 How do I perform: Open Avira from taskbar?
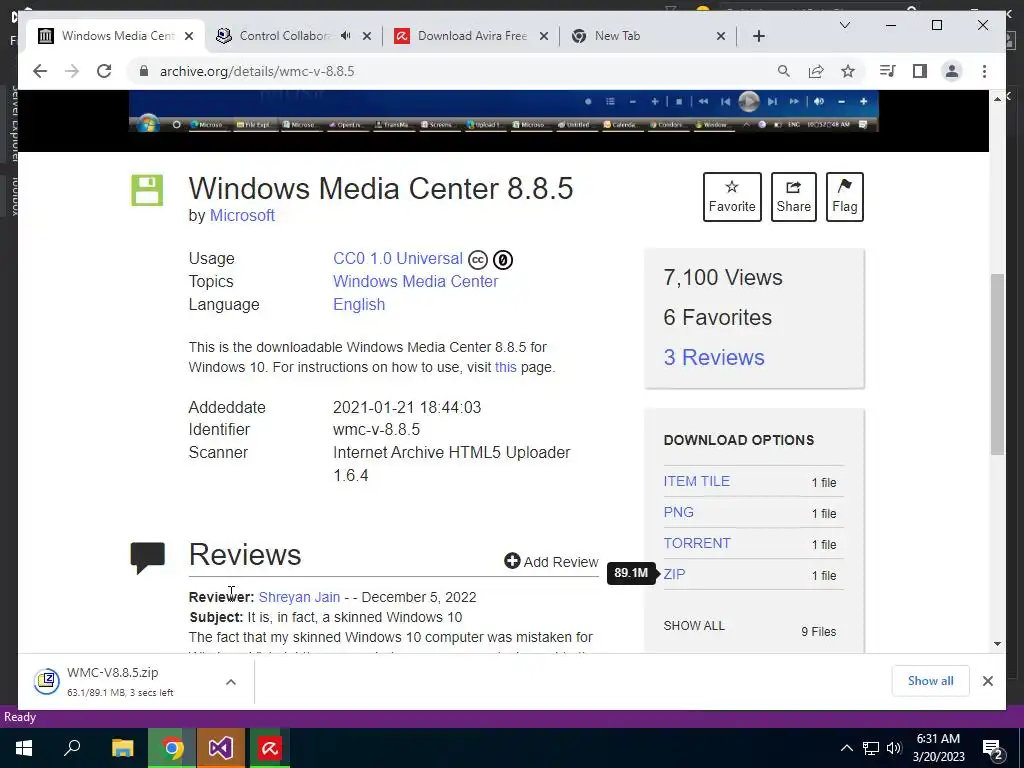click(x=270, y=748)
